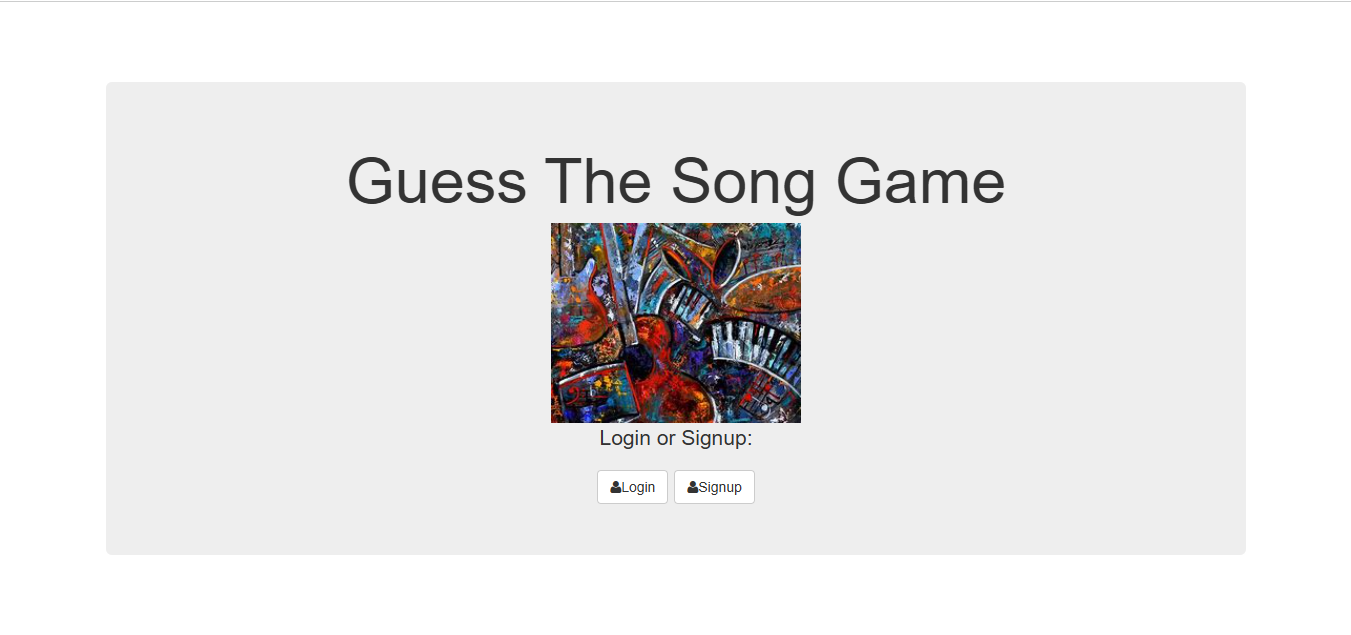Click the user icon on Login button
1351x635 pixels.
pyautogui.click(x=616, y=488)
